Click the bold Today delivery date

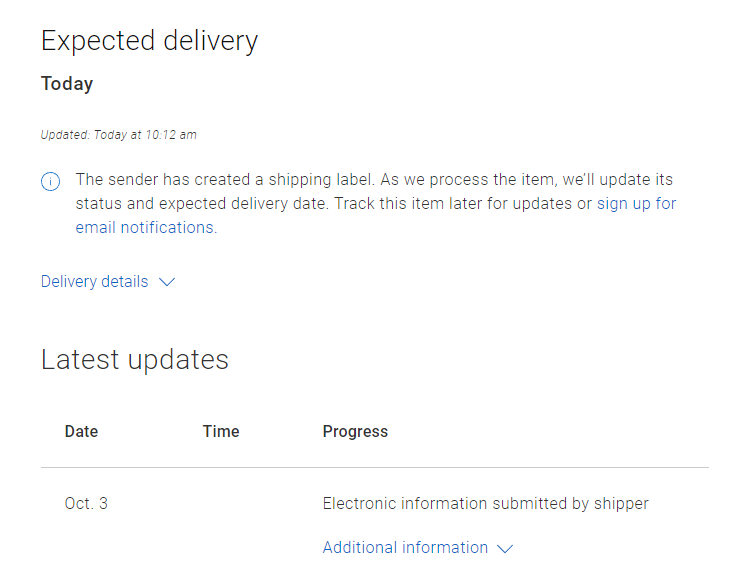tap(67, 84)
